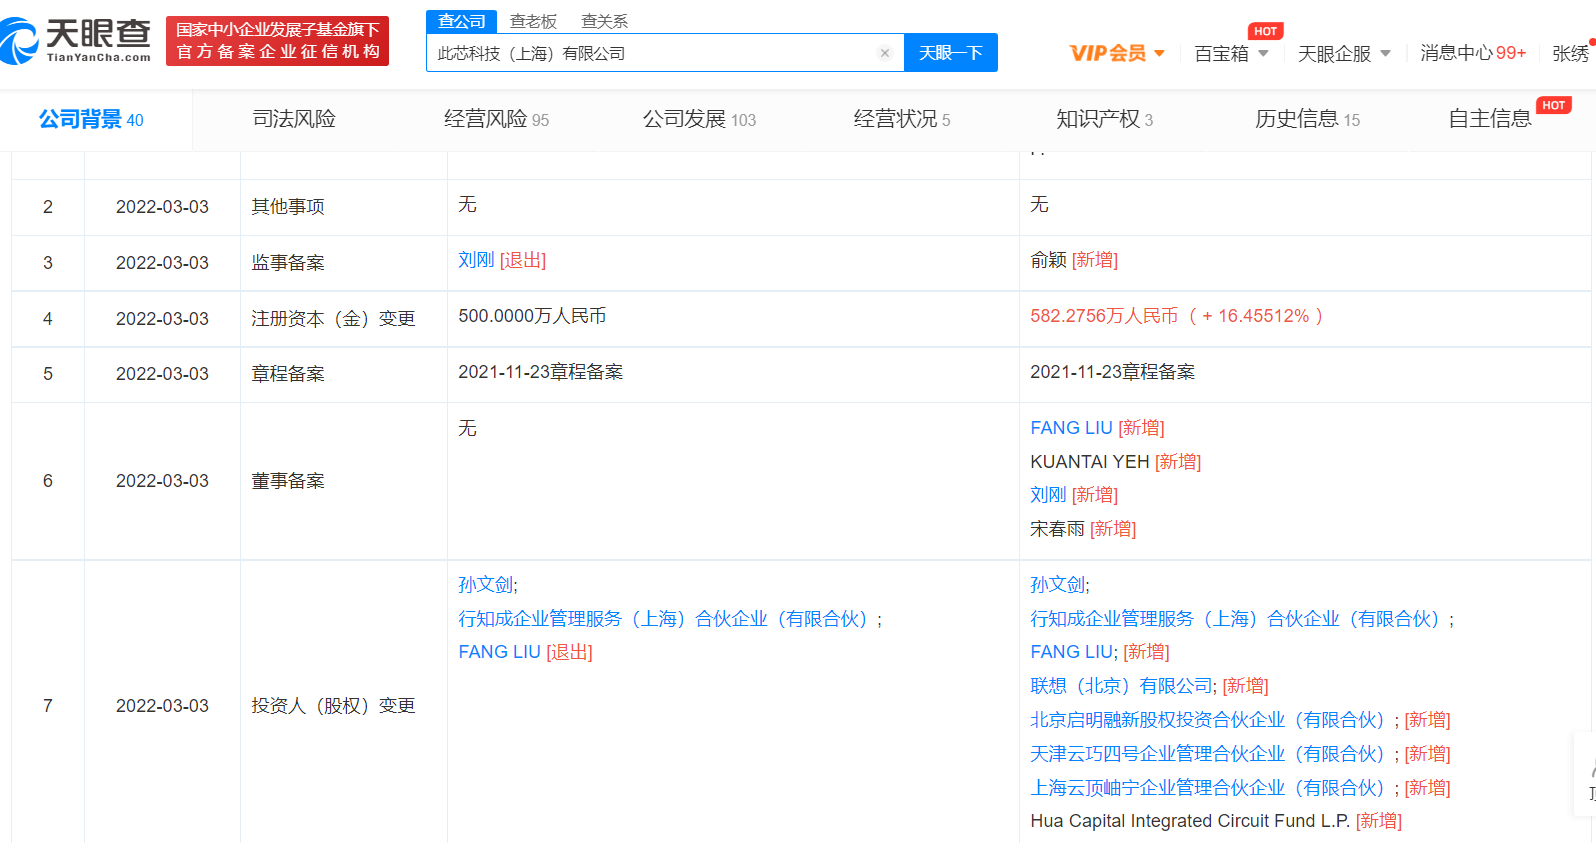The image size is (1596, 843).
Task: Open 天津云巧四号企业管理合伙企业 link
Action: tap(1210, 754)
